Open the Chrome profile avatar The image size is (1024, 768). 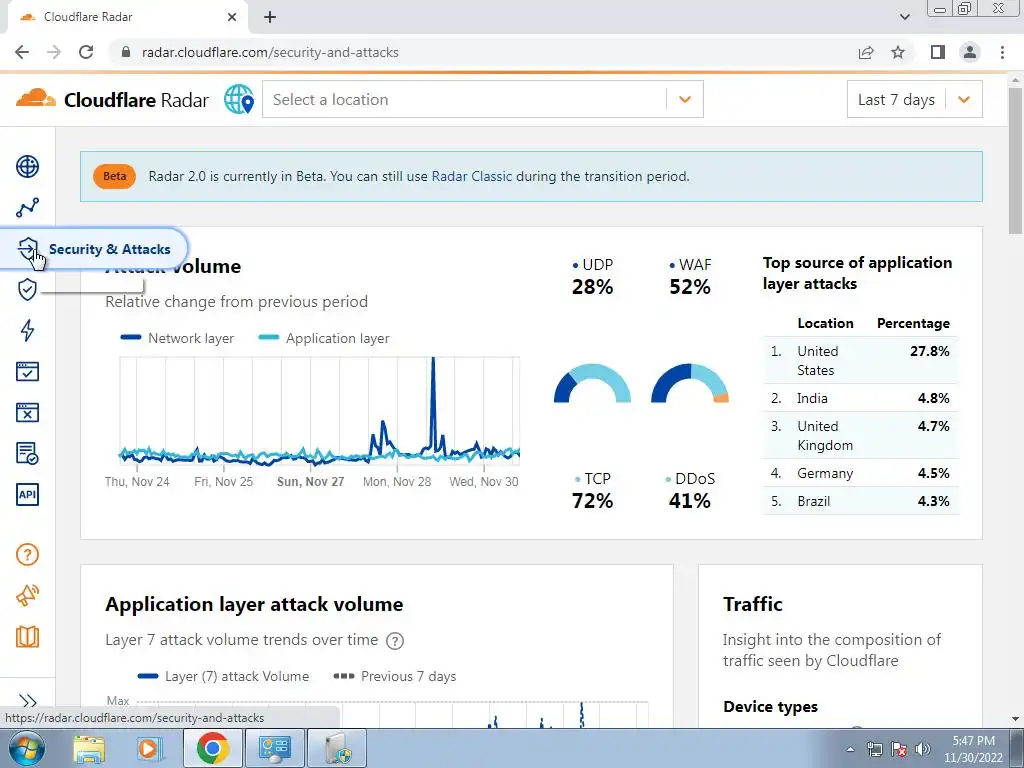(x=970, y=52)
